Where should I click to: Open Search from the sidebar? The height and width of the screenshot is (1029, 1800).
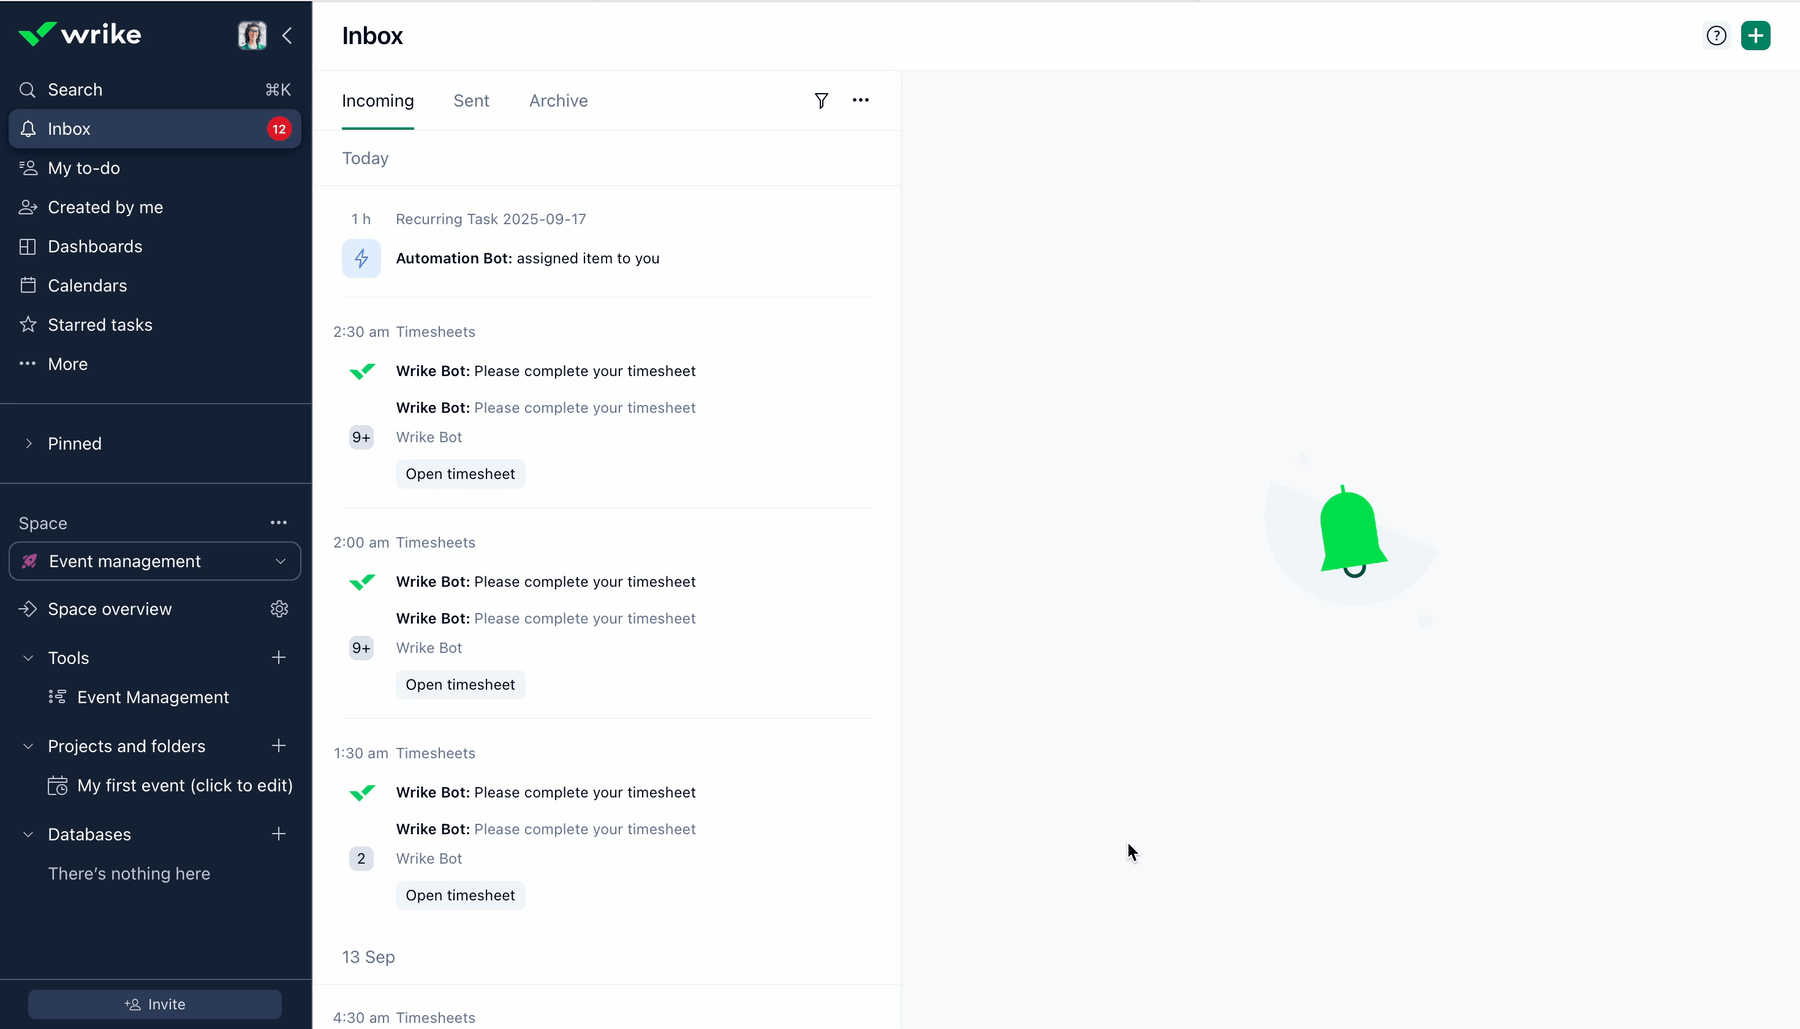click(74, 89)
